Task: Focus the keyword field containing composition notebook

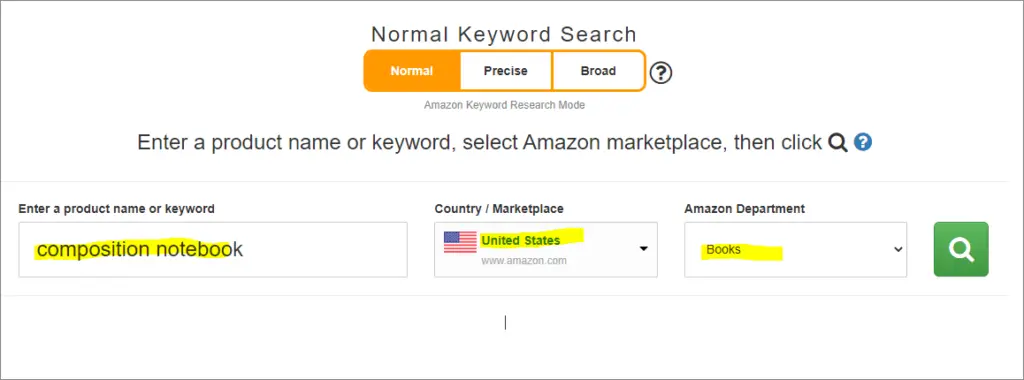Action: point(213,249)
